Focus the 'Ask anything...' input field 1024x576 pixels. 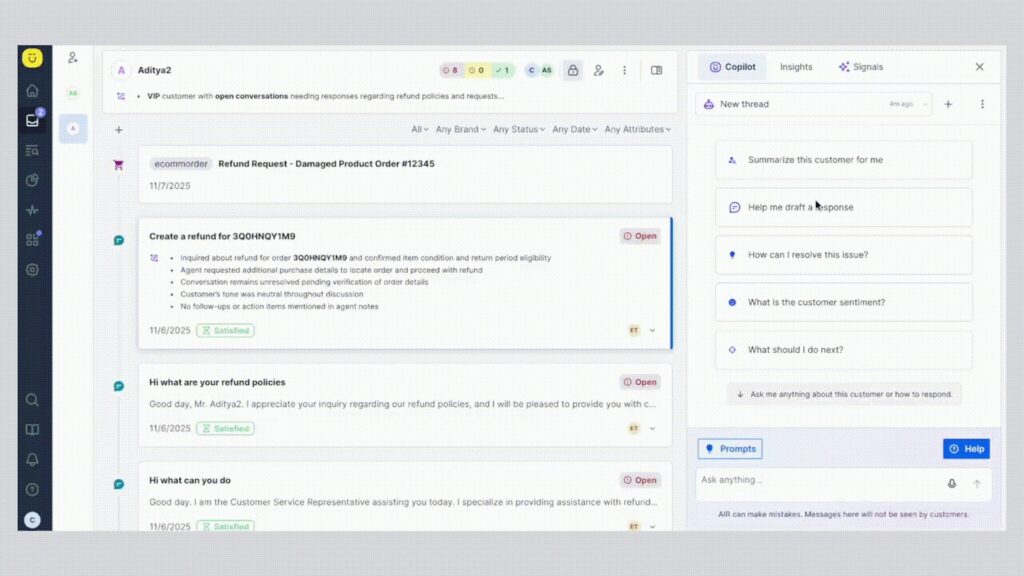815,481
